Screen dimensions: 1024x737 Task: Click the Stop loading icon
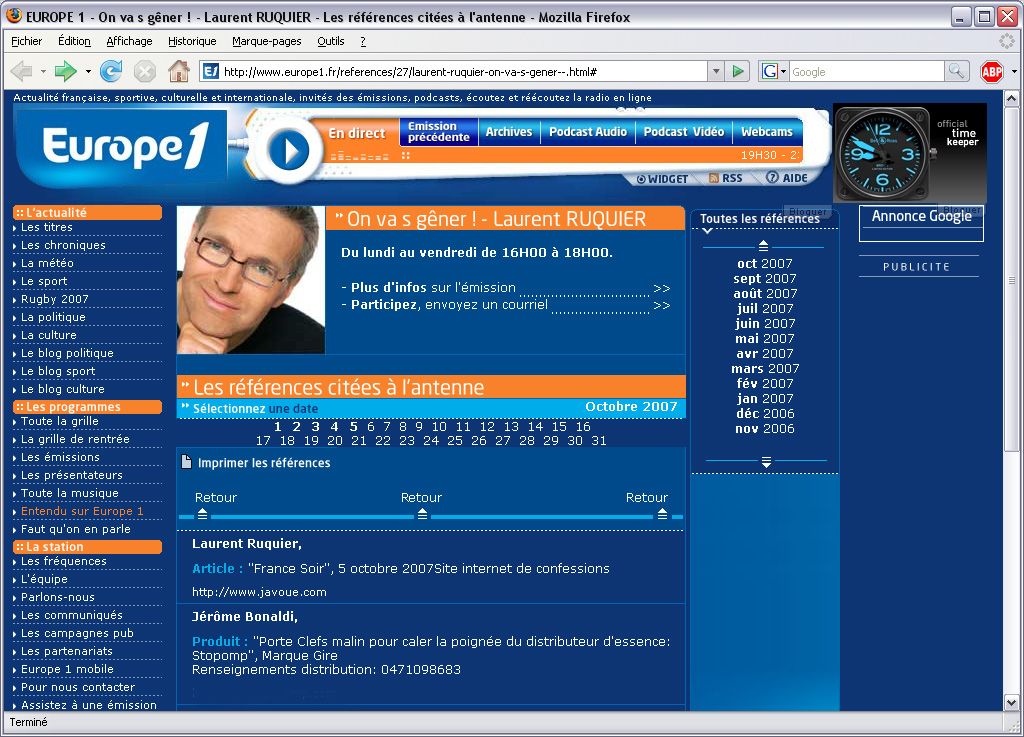point(145,71)
